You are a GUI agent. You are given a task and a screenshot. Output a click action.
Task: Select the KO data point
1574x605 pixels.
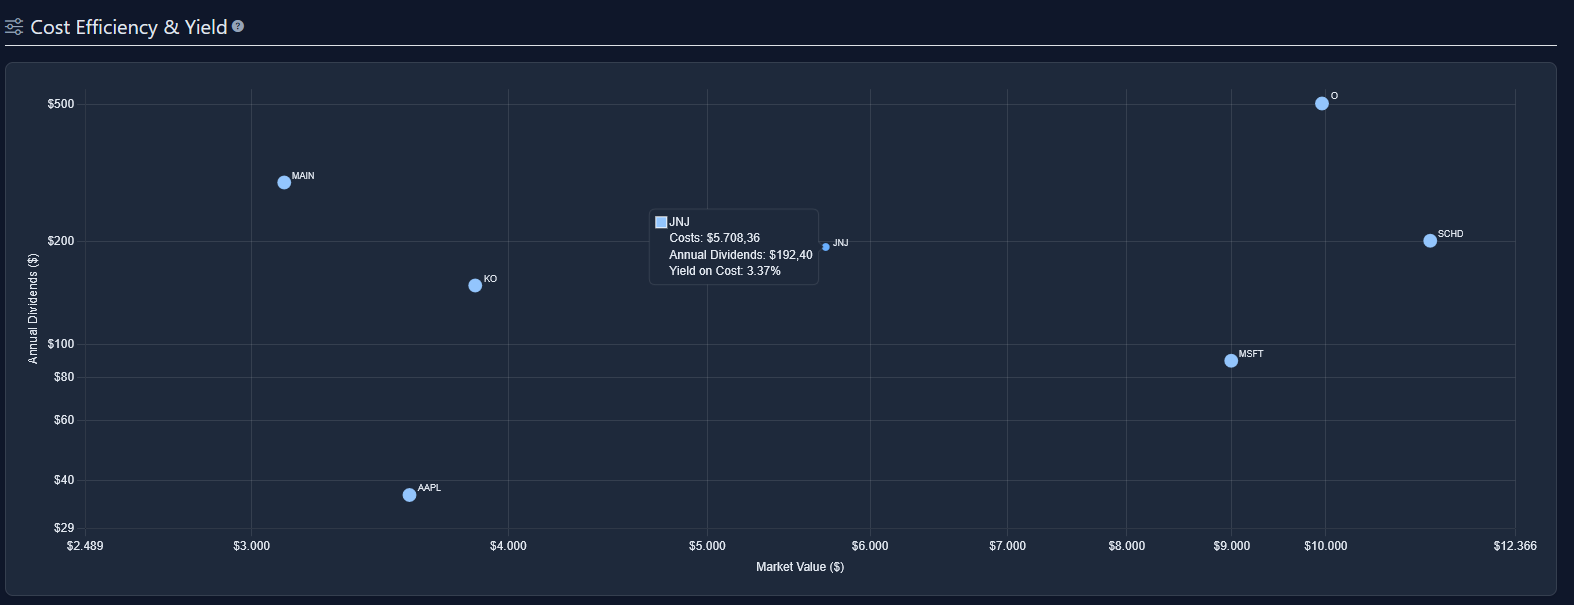coord(475,285)
